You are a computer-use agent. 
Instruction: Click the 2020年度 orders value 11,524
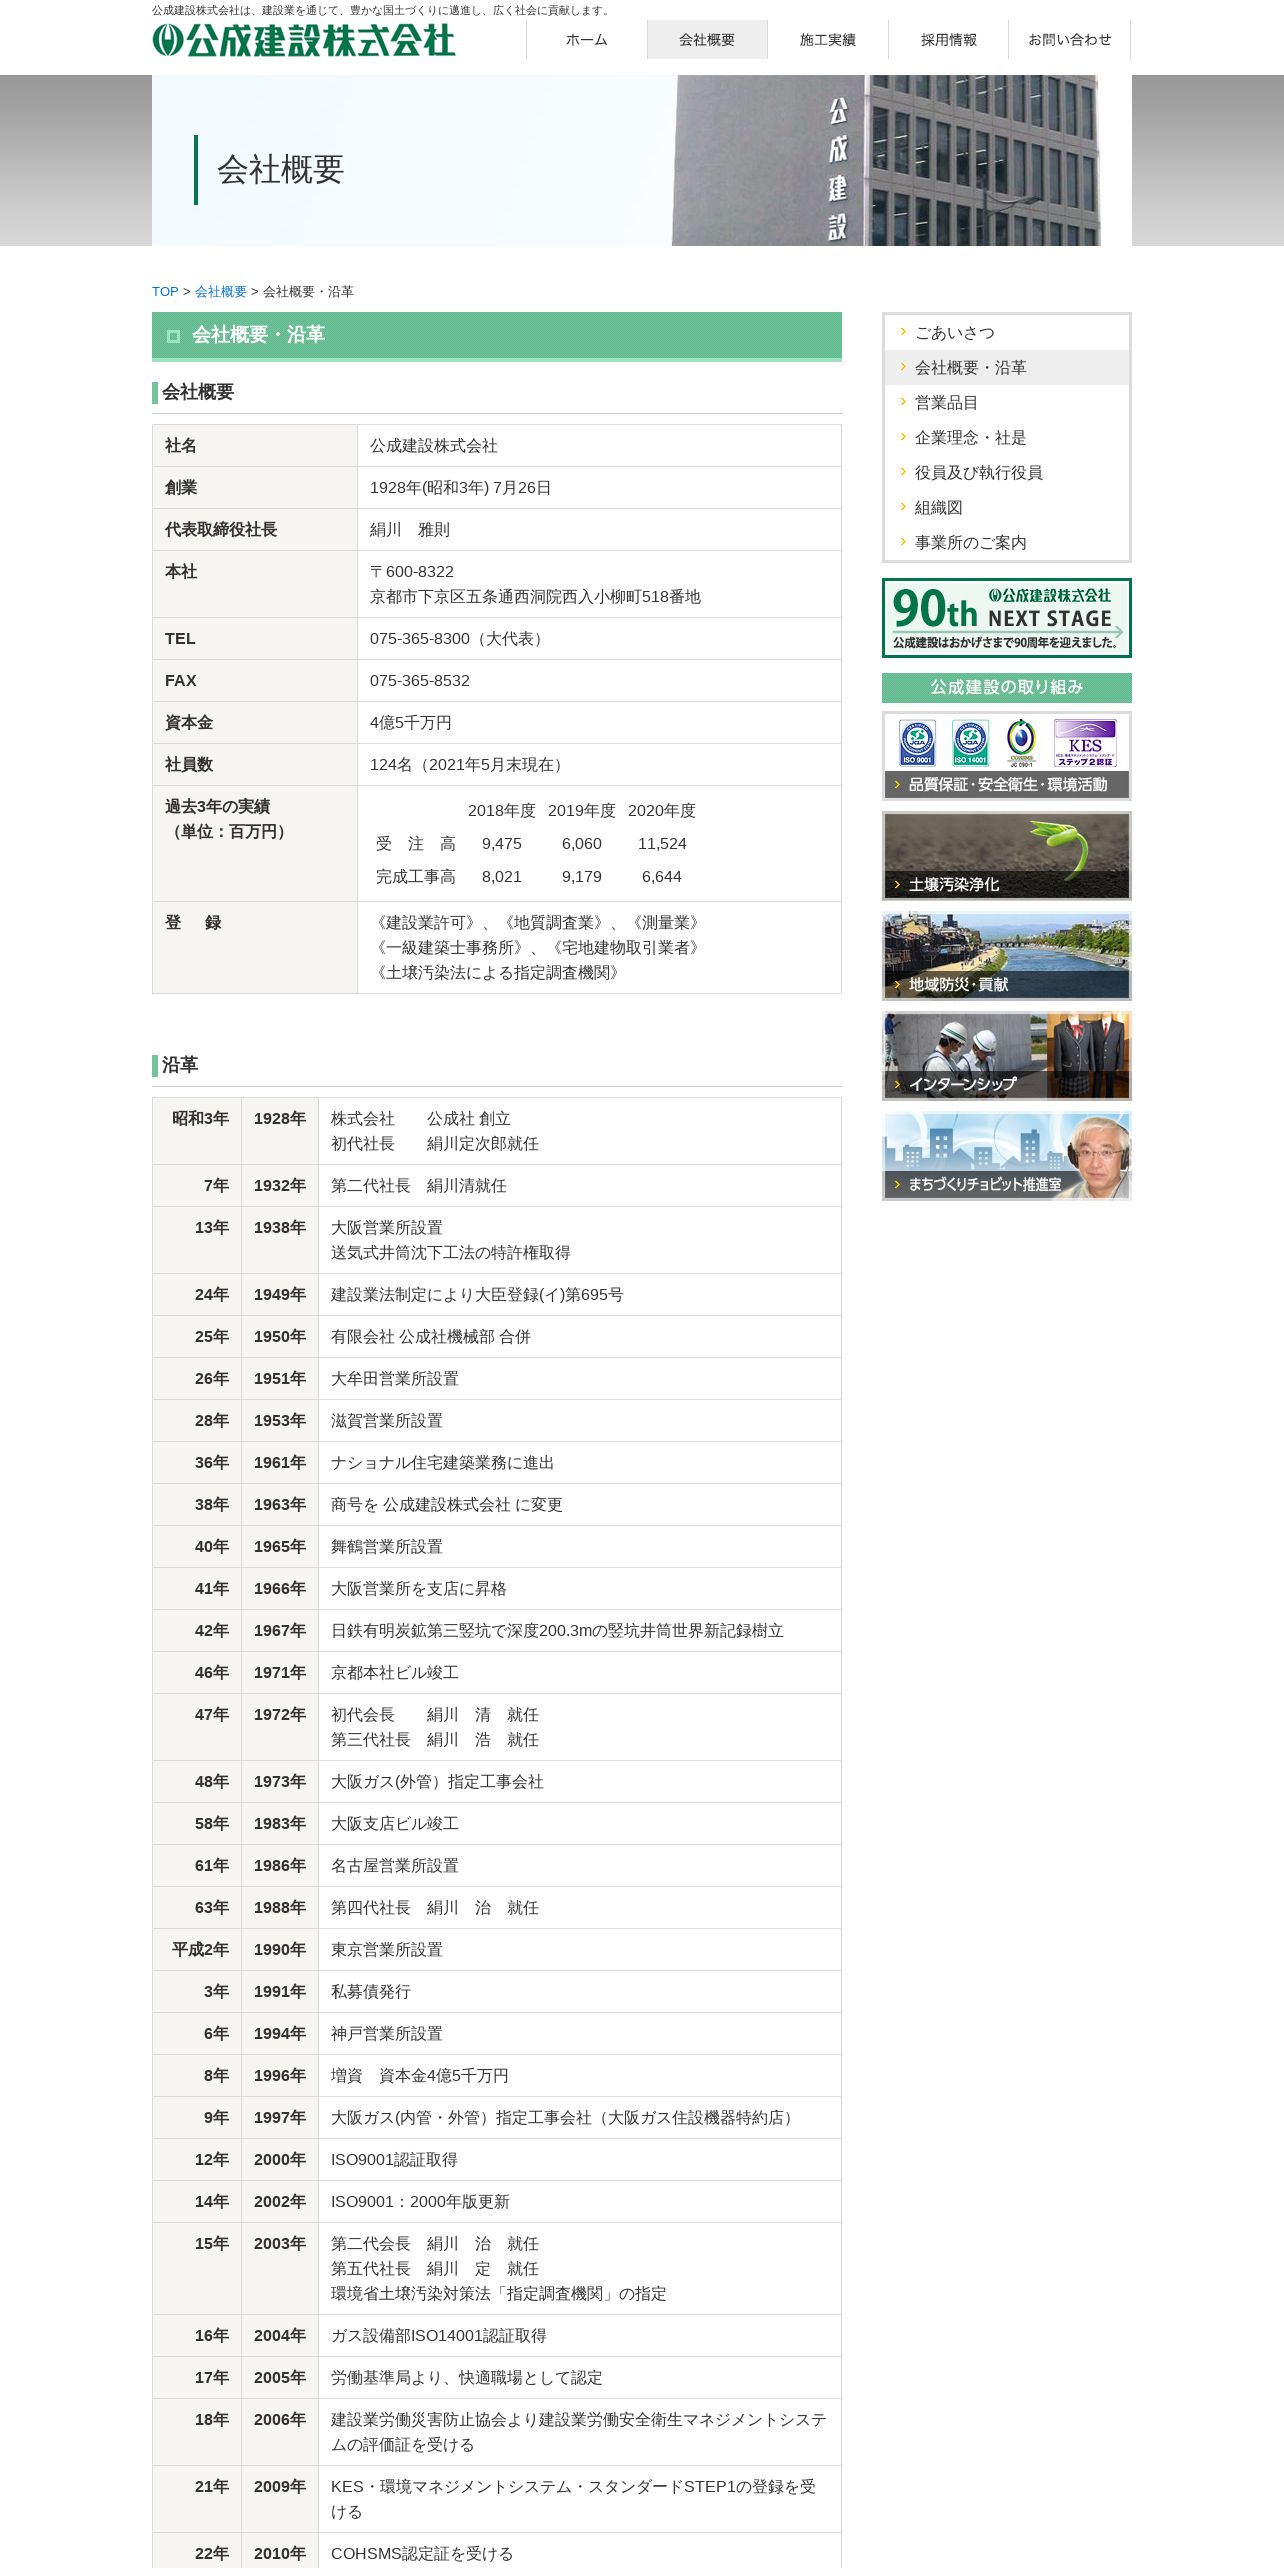point(662,844)
